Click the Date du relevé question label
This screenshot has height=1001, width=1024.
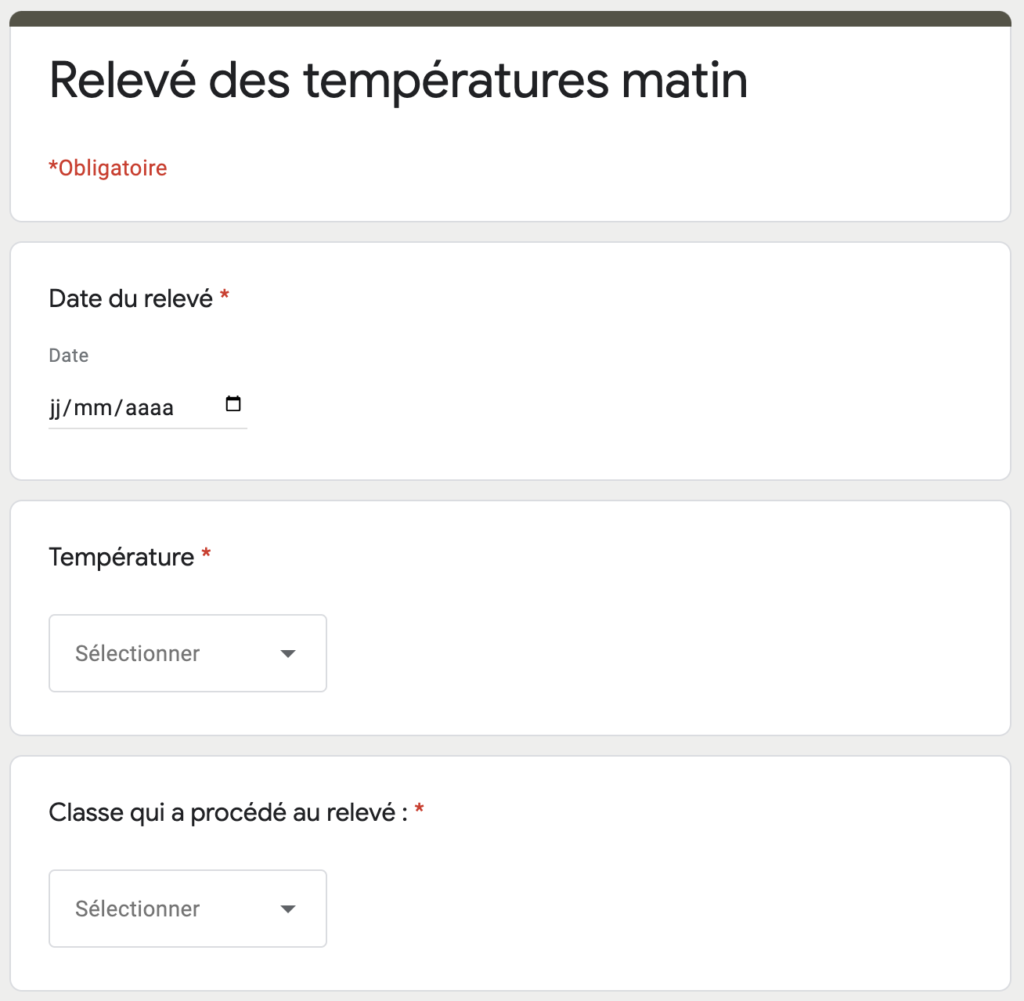click(131, 298)
